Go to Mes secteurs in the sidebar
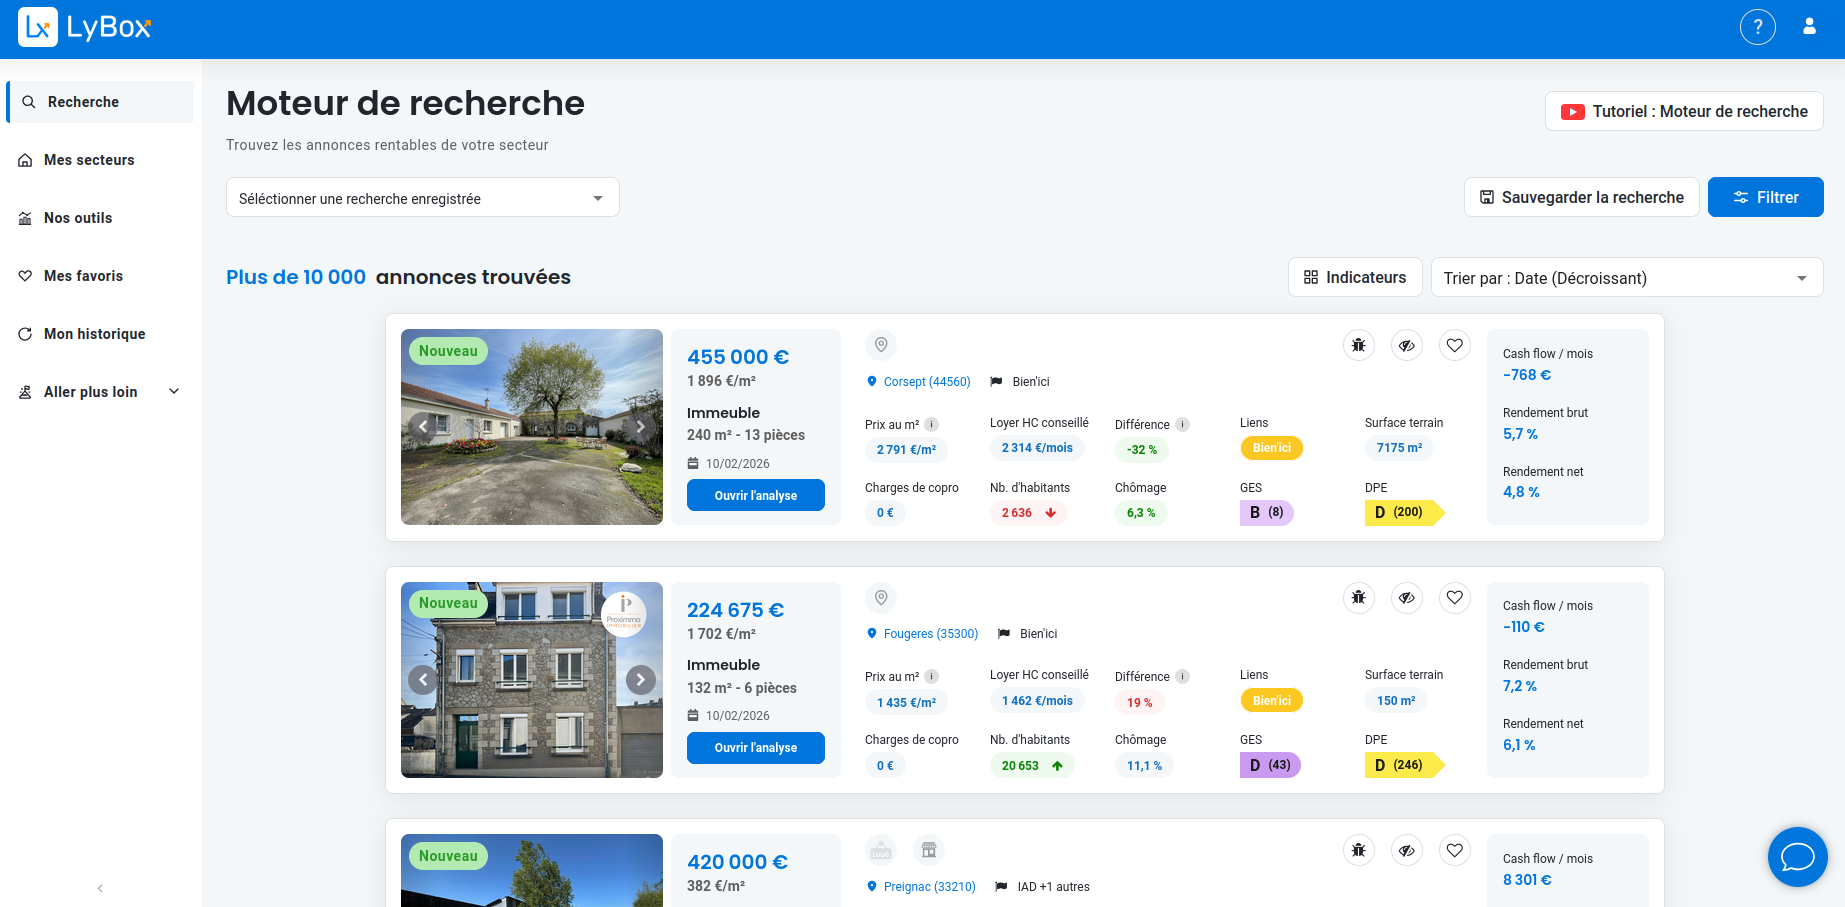The image size is (1845, 907). point(89,160)
